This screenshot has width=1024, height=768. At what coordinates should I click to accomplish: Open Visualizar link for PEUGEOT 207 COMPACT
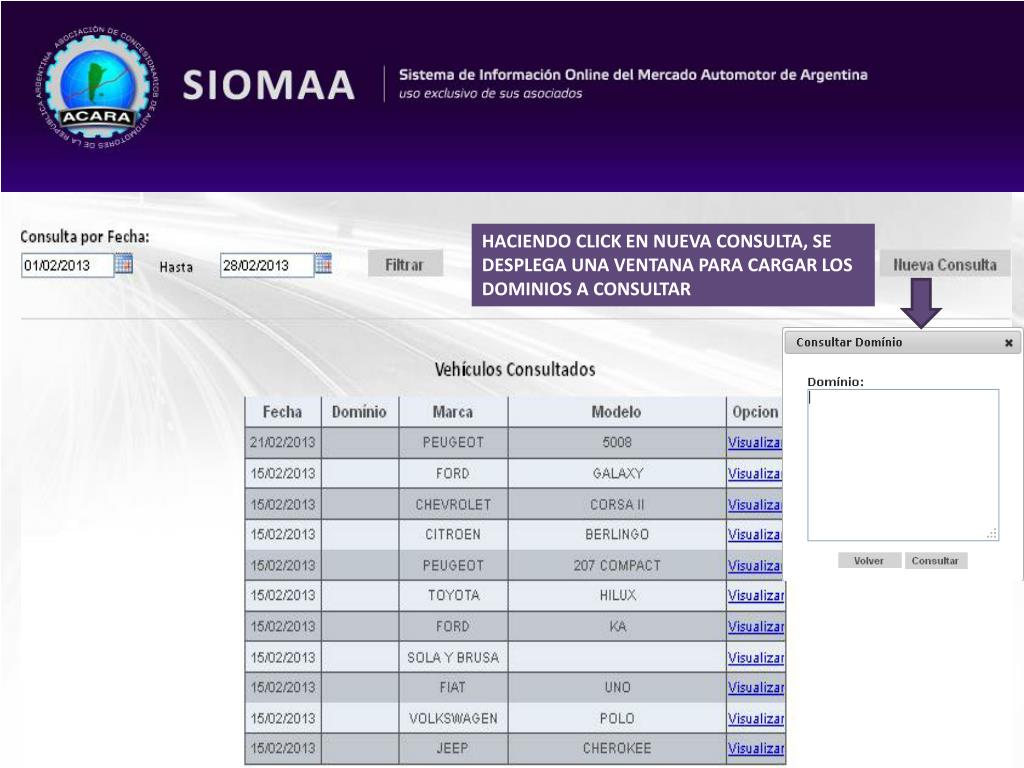[754, 566]
